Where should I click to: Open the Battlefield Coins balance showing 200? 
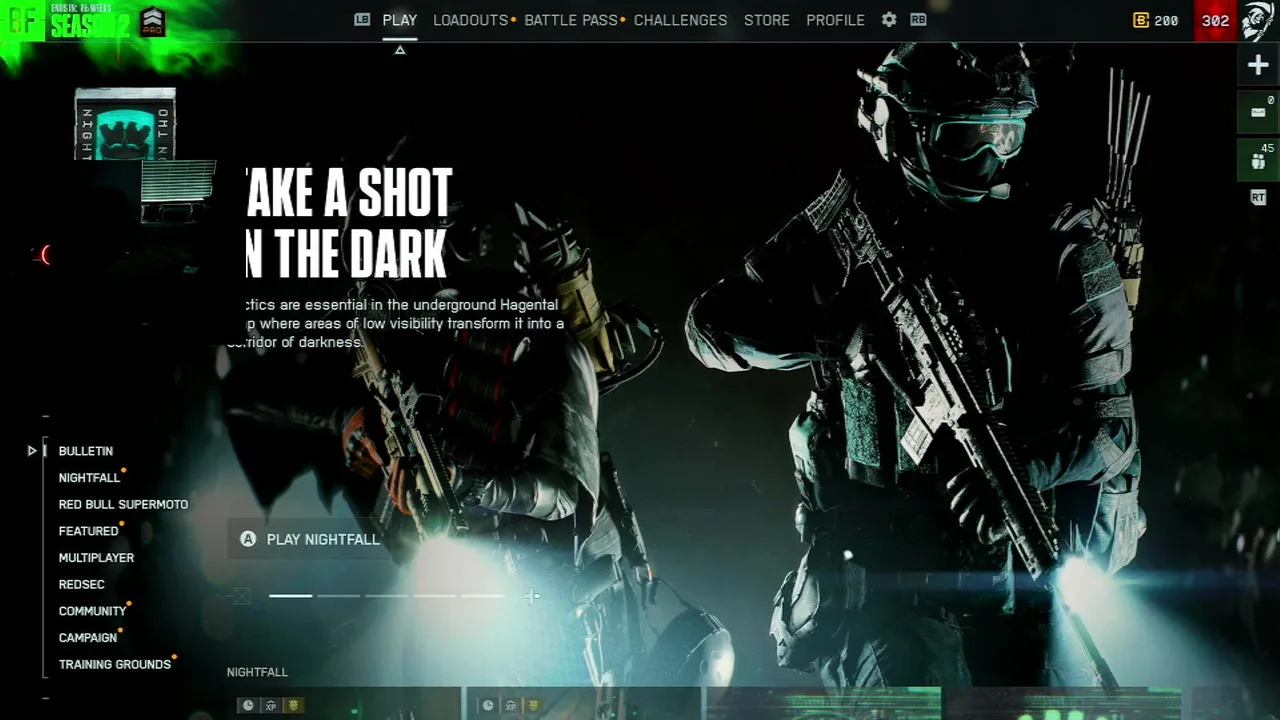point(1156,20)
